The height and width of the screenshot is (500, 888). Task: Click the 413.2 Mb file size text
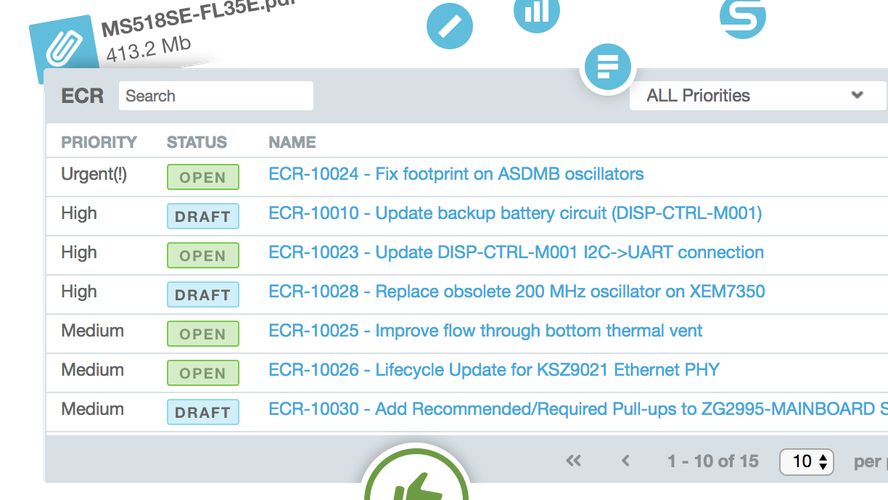tap(148, 49)
